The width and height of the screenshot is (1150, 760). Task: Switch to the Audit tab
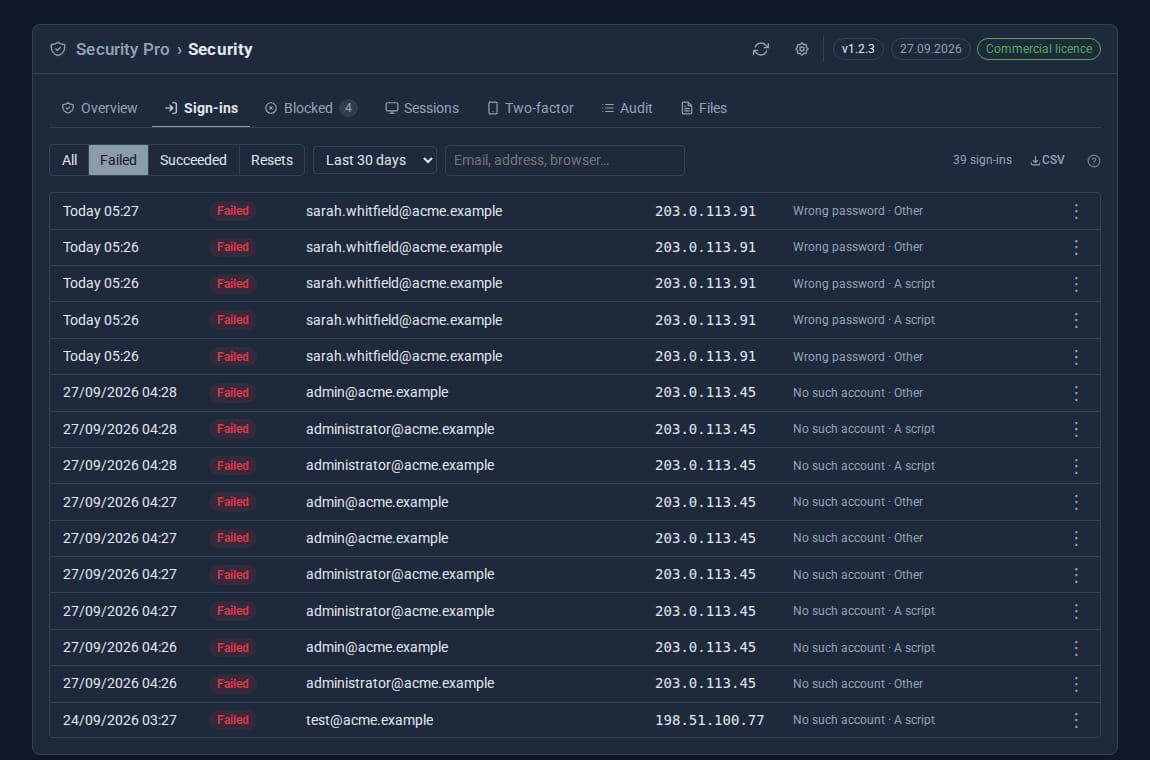click(x=627, y=108)
